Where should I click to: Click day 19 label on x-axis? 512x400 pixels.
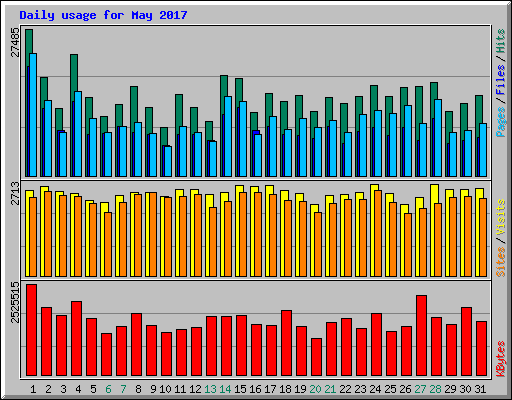tap(300, 389)
